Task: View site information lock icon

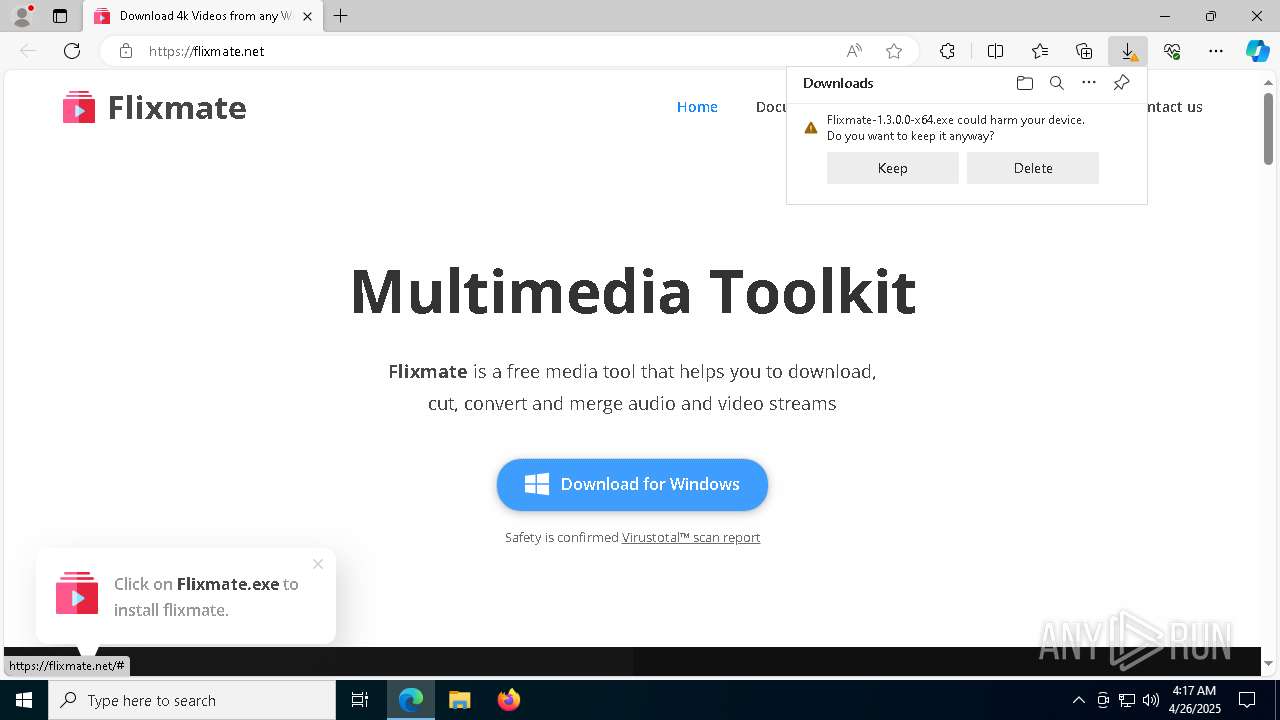Action: tap(126, 51)
